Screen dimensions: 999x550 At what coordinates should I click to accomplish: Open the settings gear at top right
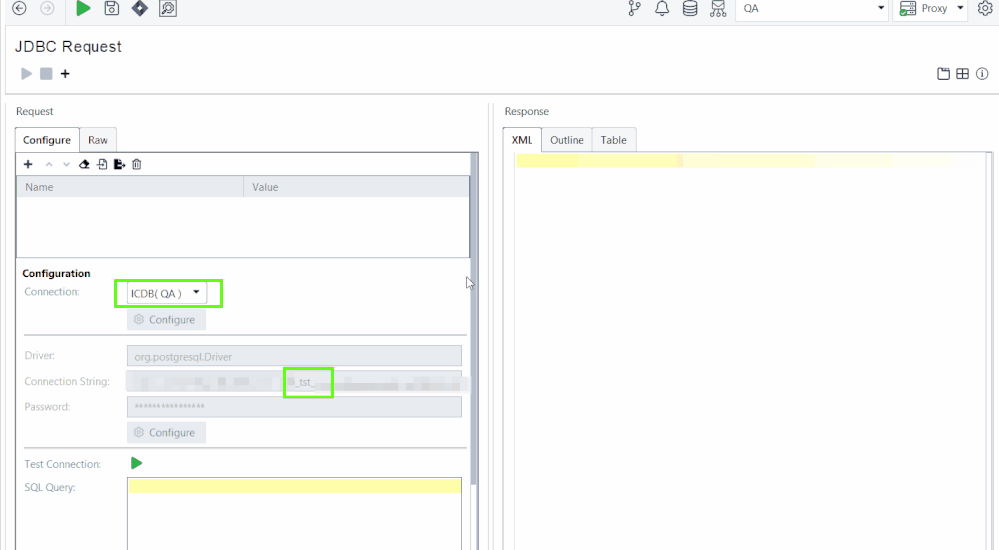(985, 8)
